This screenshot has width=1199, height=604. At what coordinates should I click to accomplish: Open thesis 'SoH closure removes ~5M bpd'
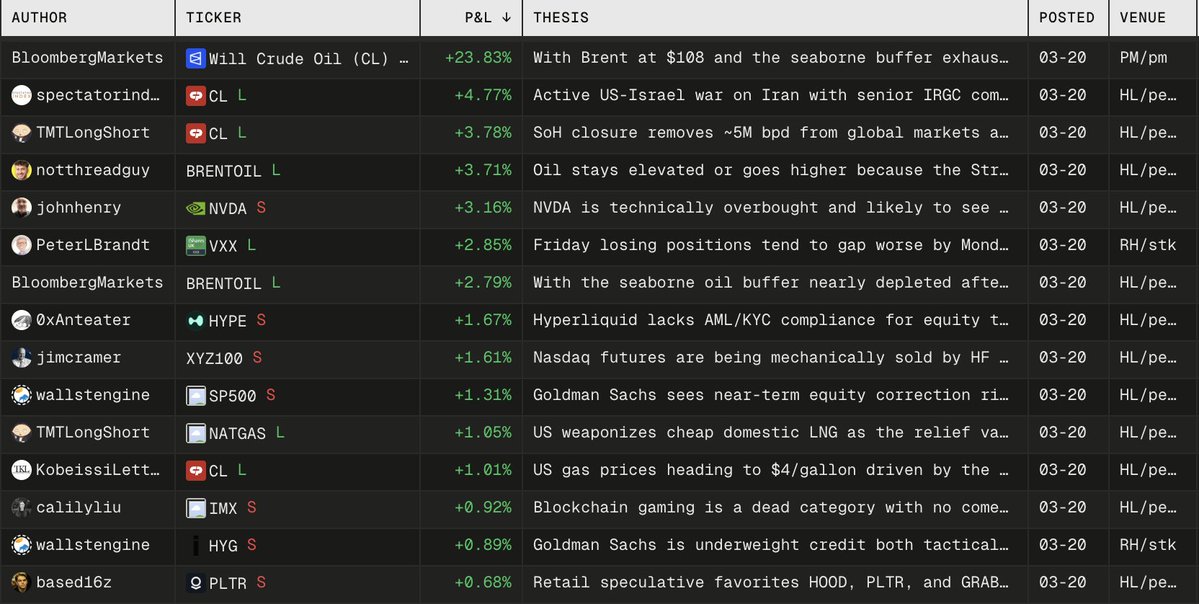tap(770, 133)
